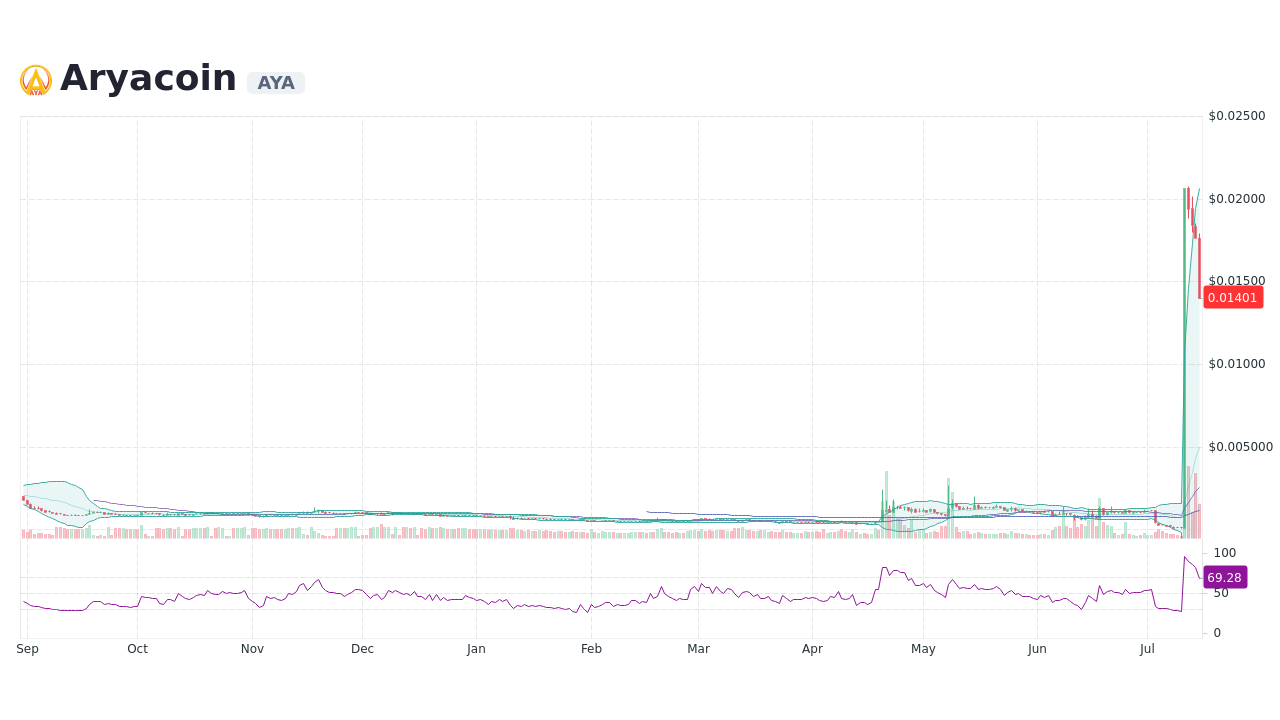This screenshot has width=1280, height=720.
Task: Click the Aryacoin logo icon
Action: point(34,79)
